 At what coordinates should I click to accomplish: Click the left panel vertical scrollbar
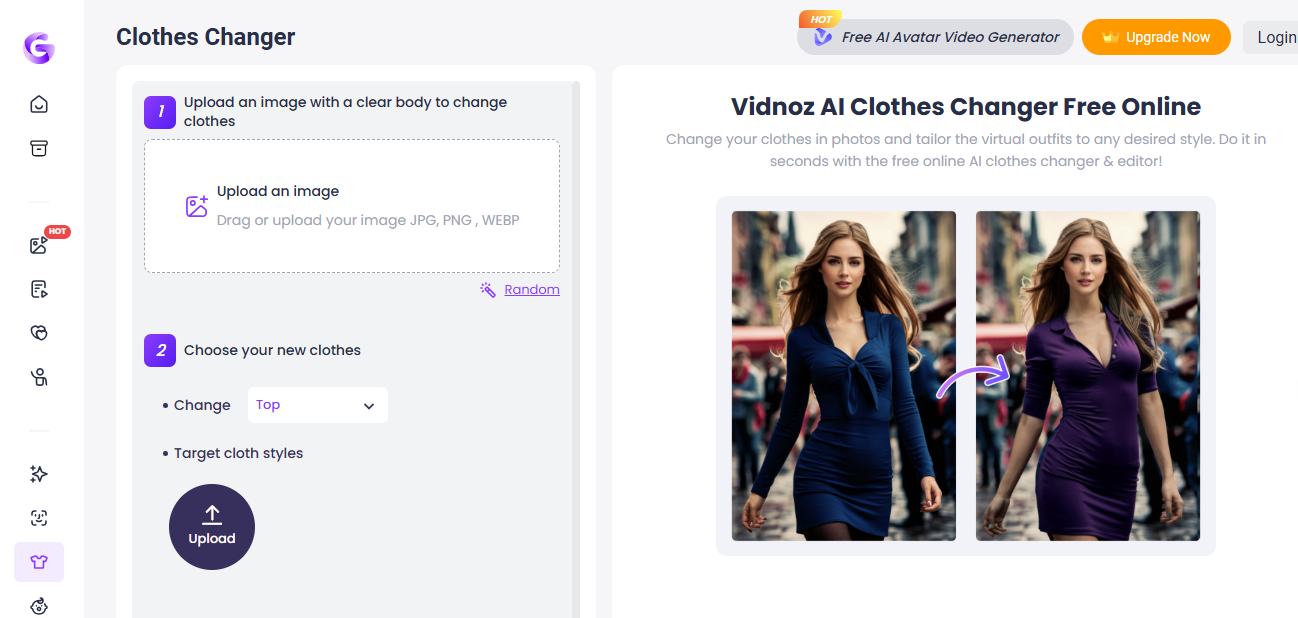(x=575, y=350)
